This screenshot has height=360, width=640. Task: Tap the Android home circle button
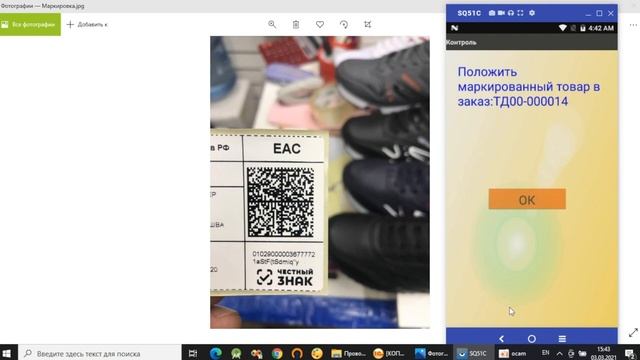531,338
